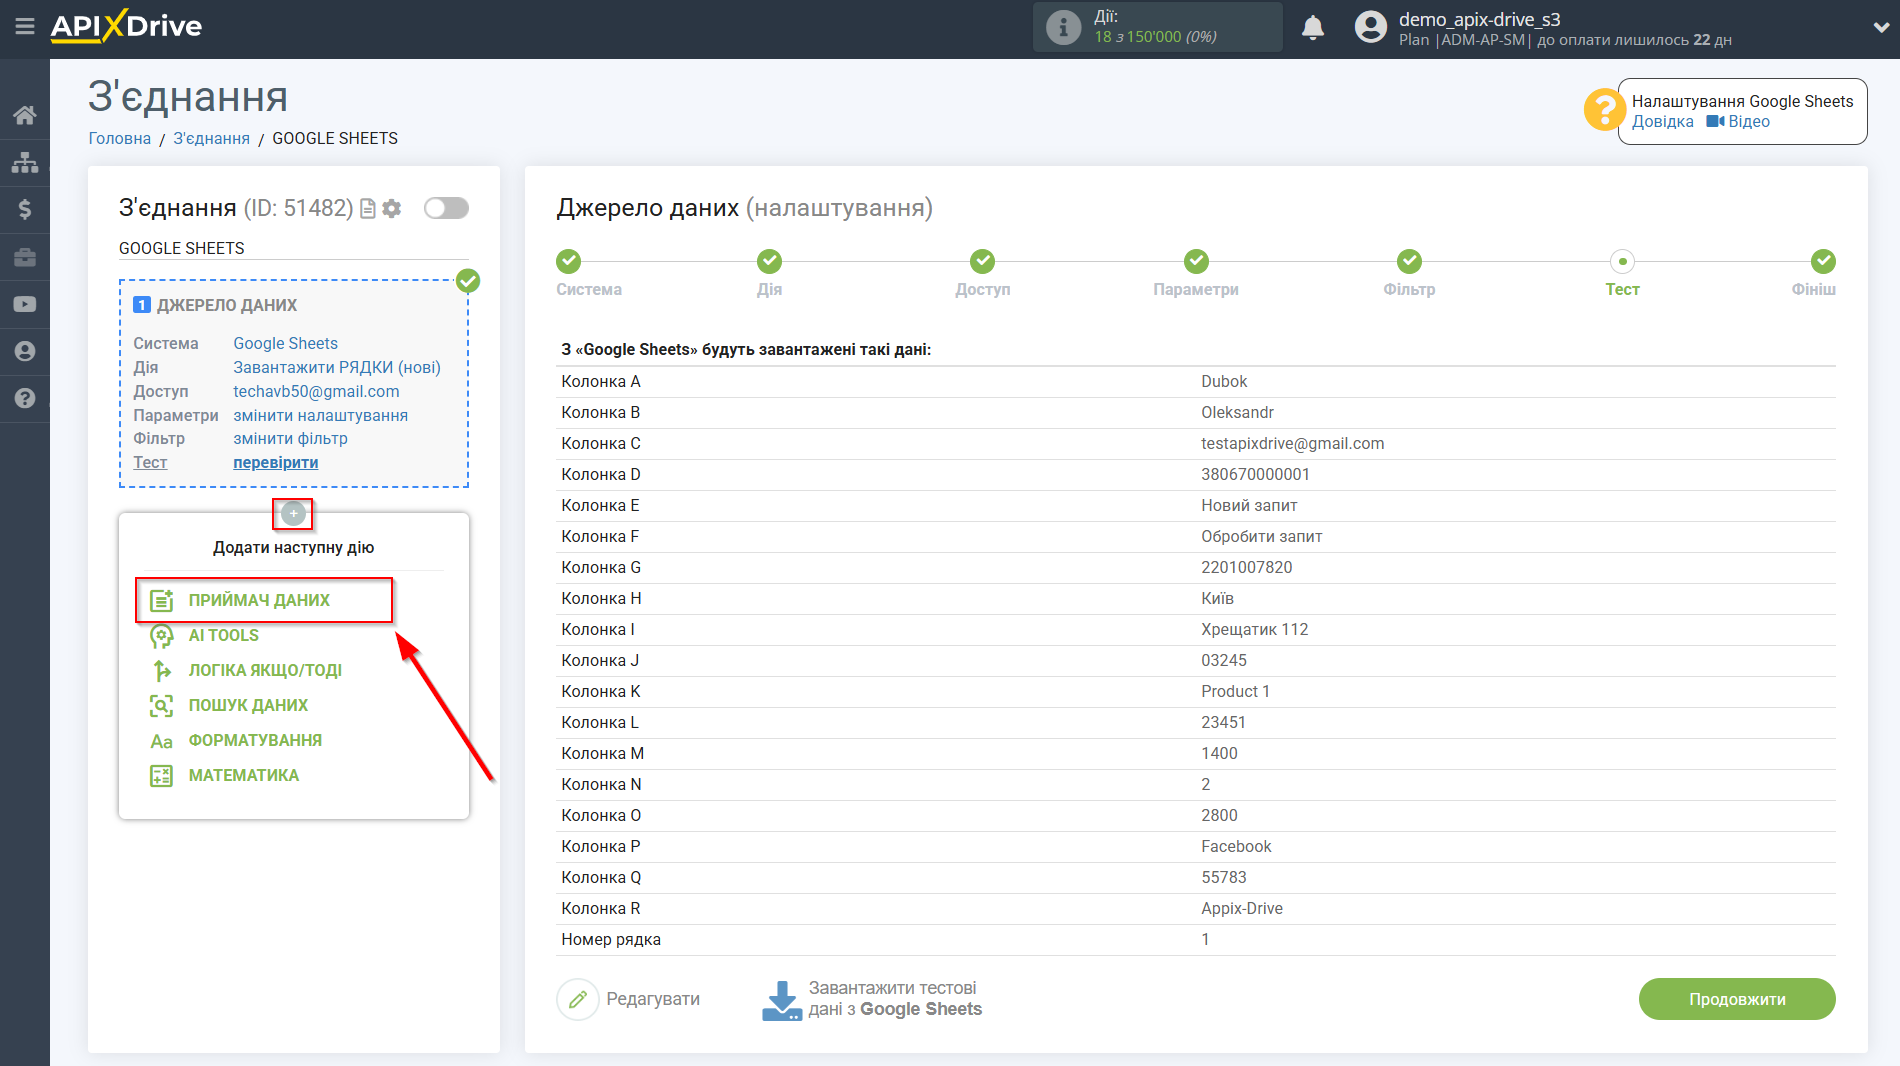This screenshot has height=1066, width=1900.
Task: Select ФОРМАТУВАННЯ menu item
Action: tap(255, 740)
